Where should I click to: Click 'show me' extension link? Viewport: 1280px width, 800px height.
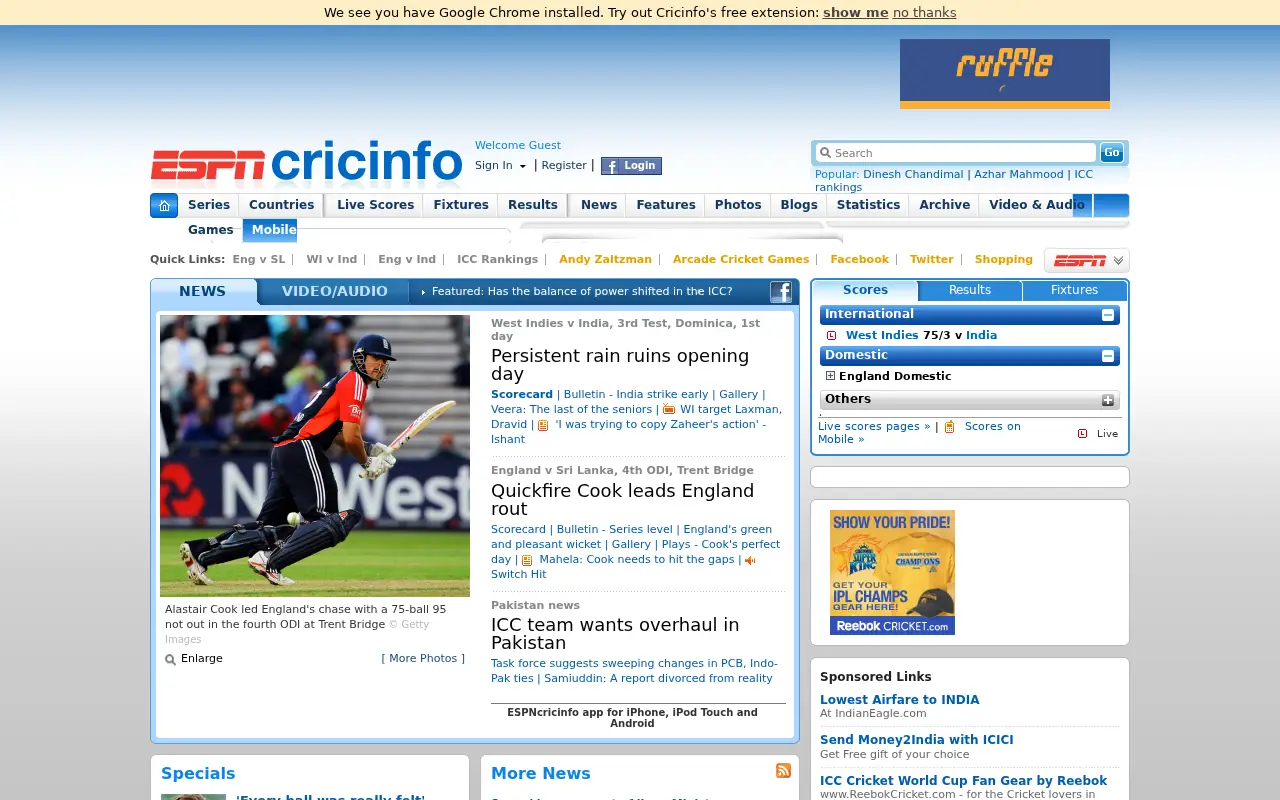(x=855, y=13)
